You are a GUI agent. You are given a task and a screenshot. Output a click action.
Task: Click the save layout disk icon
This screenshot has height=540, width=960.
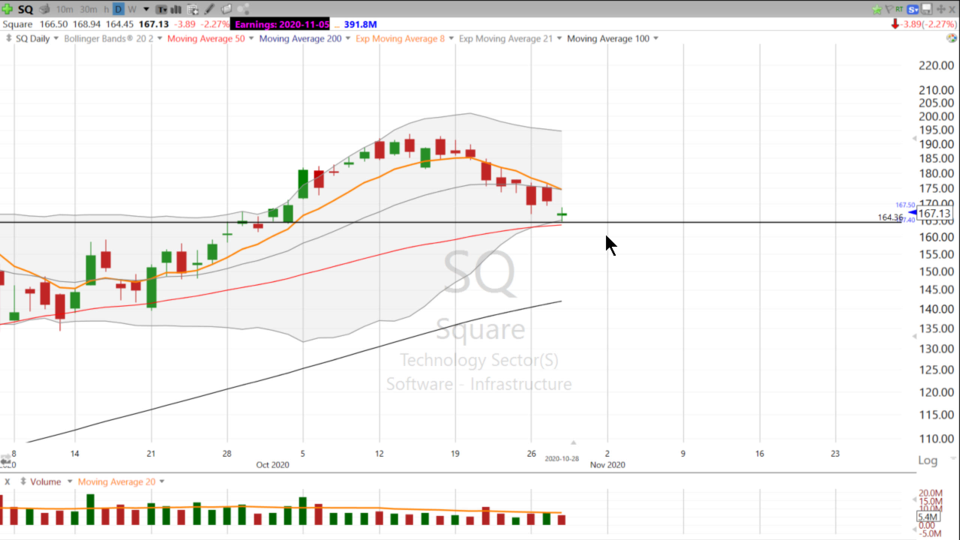point(927,9)
